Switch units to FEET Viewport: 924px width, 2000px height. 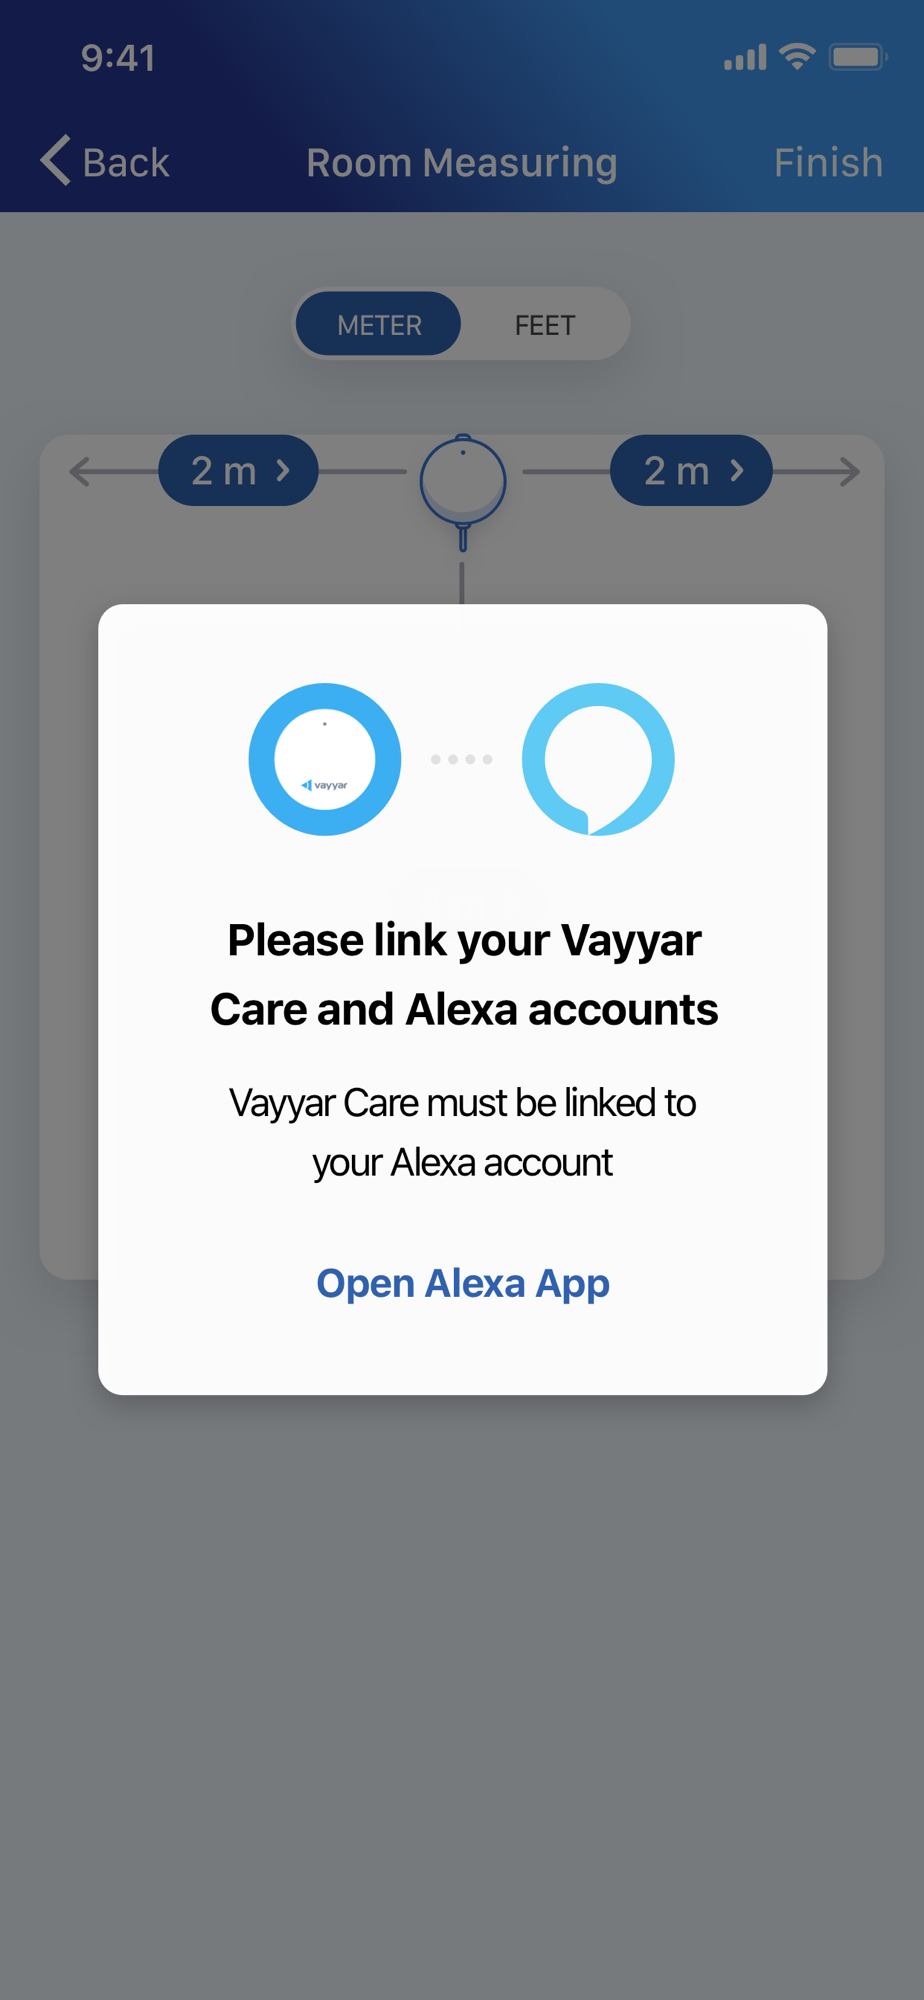pos(545,324)
